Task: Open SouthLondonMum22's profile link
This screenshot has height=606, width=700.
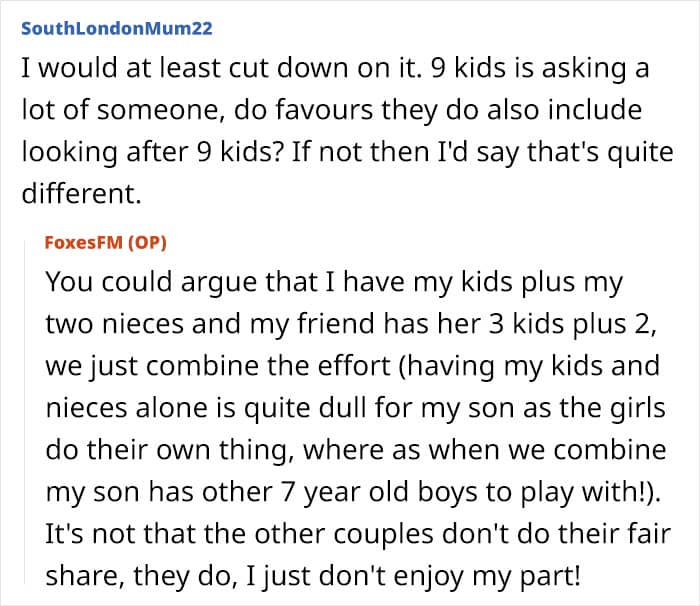Action: pyautogui.click(x=117, y=29)
